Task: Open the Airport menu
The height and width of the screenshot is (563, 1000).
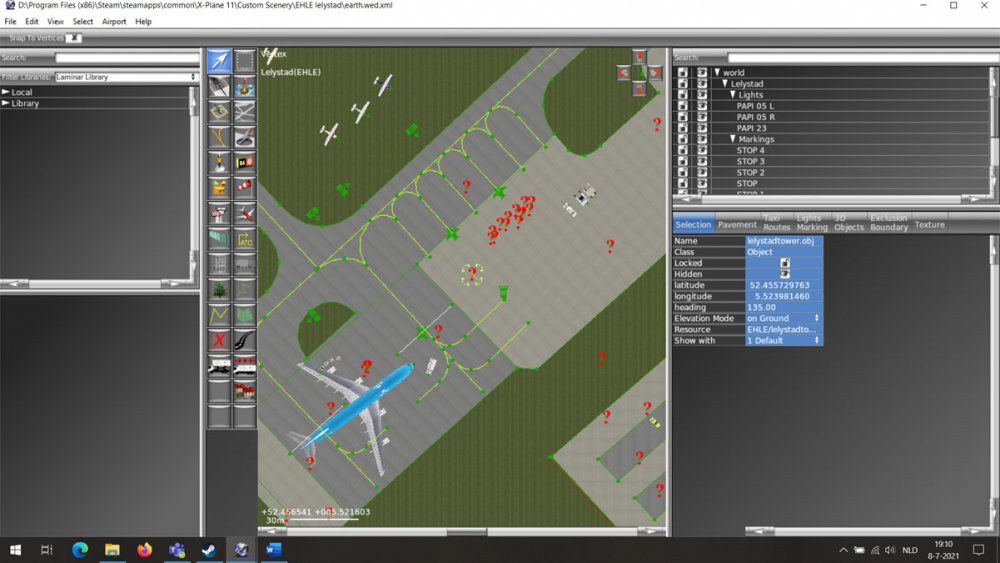Action: (114, 21)
